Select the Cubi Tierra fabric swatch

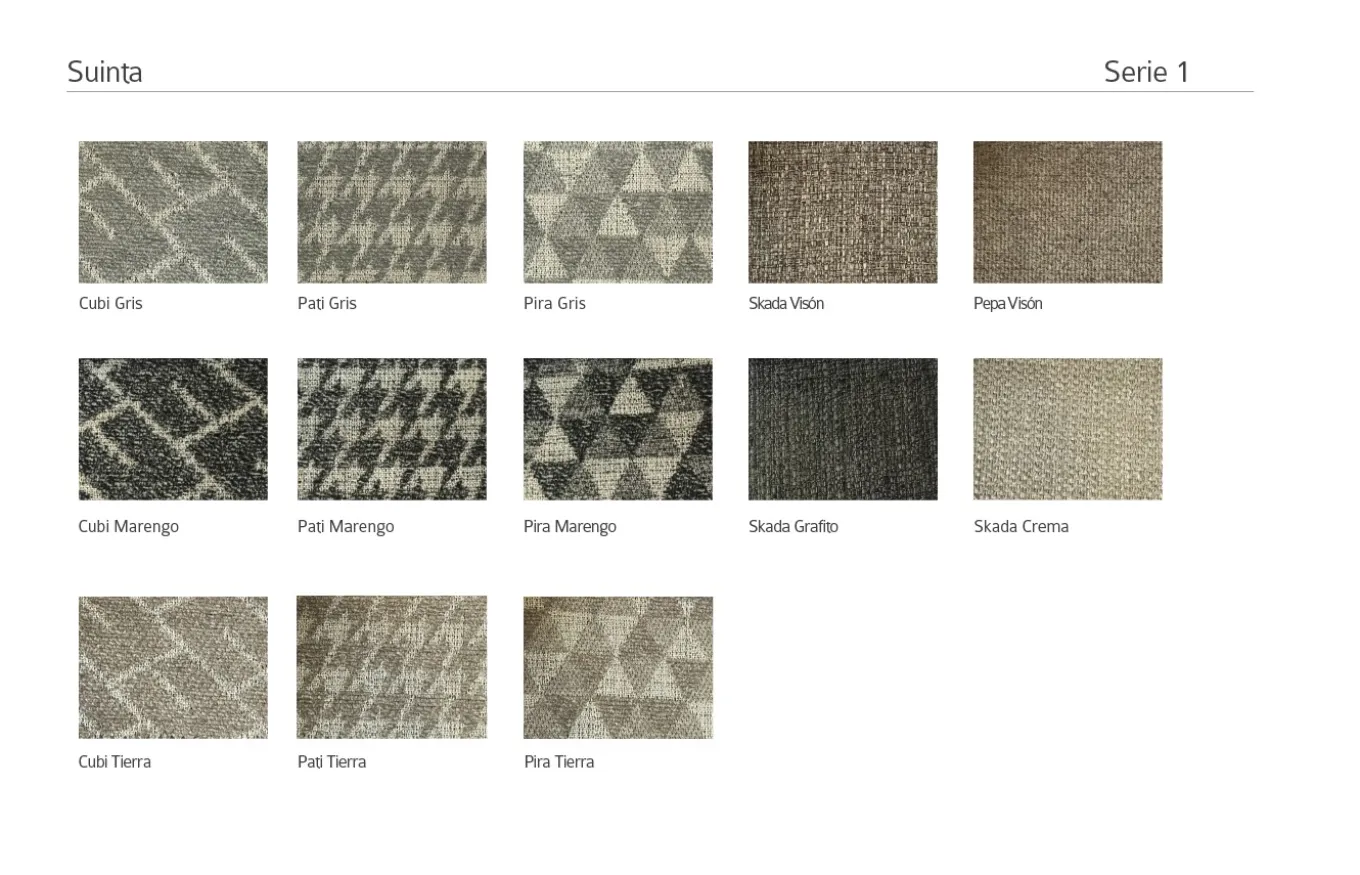[173, 667]
